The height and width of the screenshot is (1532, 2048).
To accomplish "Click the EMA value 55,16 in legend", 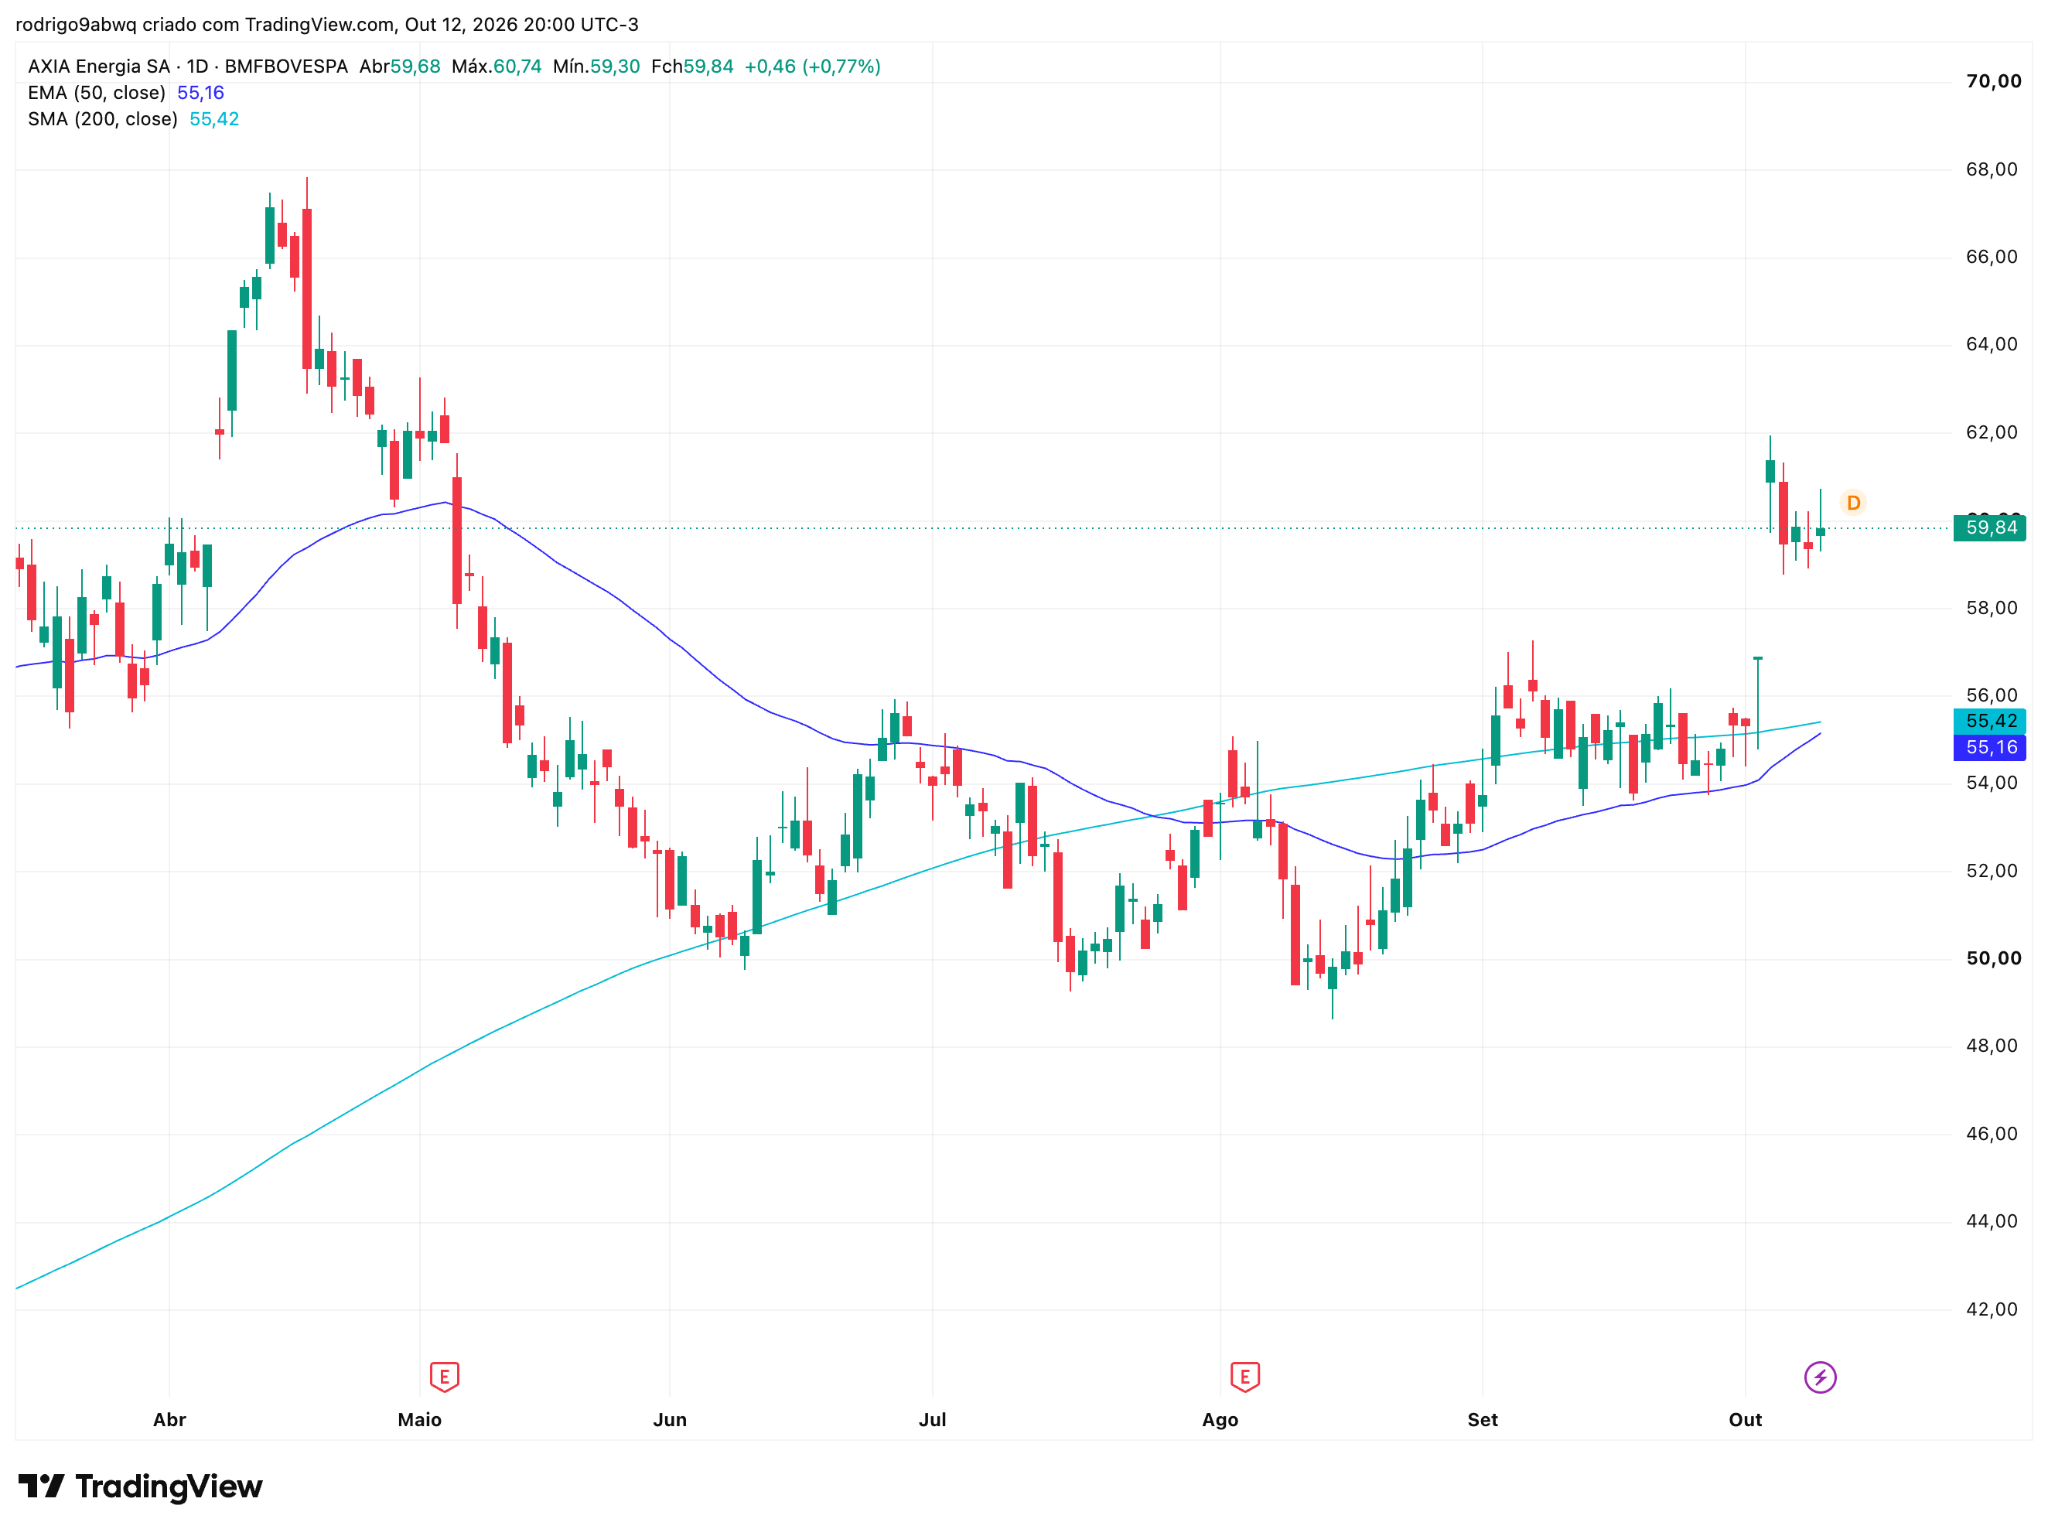I will (x=201, y=93).
